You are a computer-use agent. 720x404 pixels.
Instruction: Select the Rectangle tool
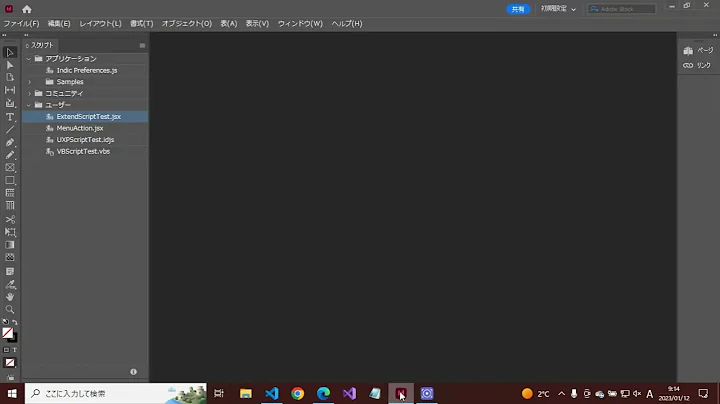(10, 180)
